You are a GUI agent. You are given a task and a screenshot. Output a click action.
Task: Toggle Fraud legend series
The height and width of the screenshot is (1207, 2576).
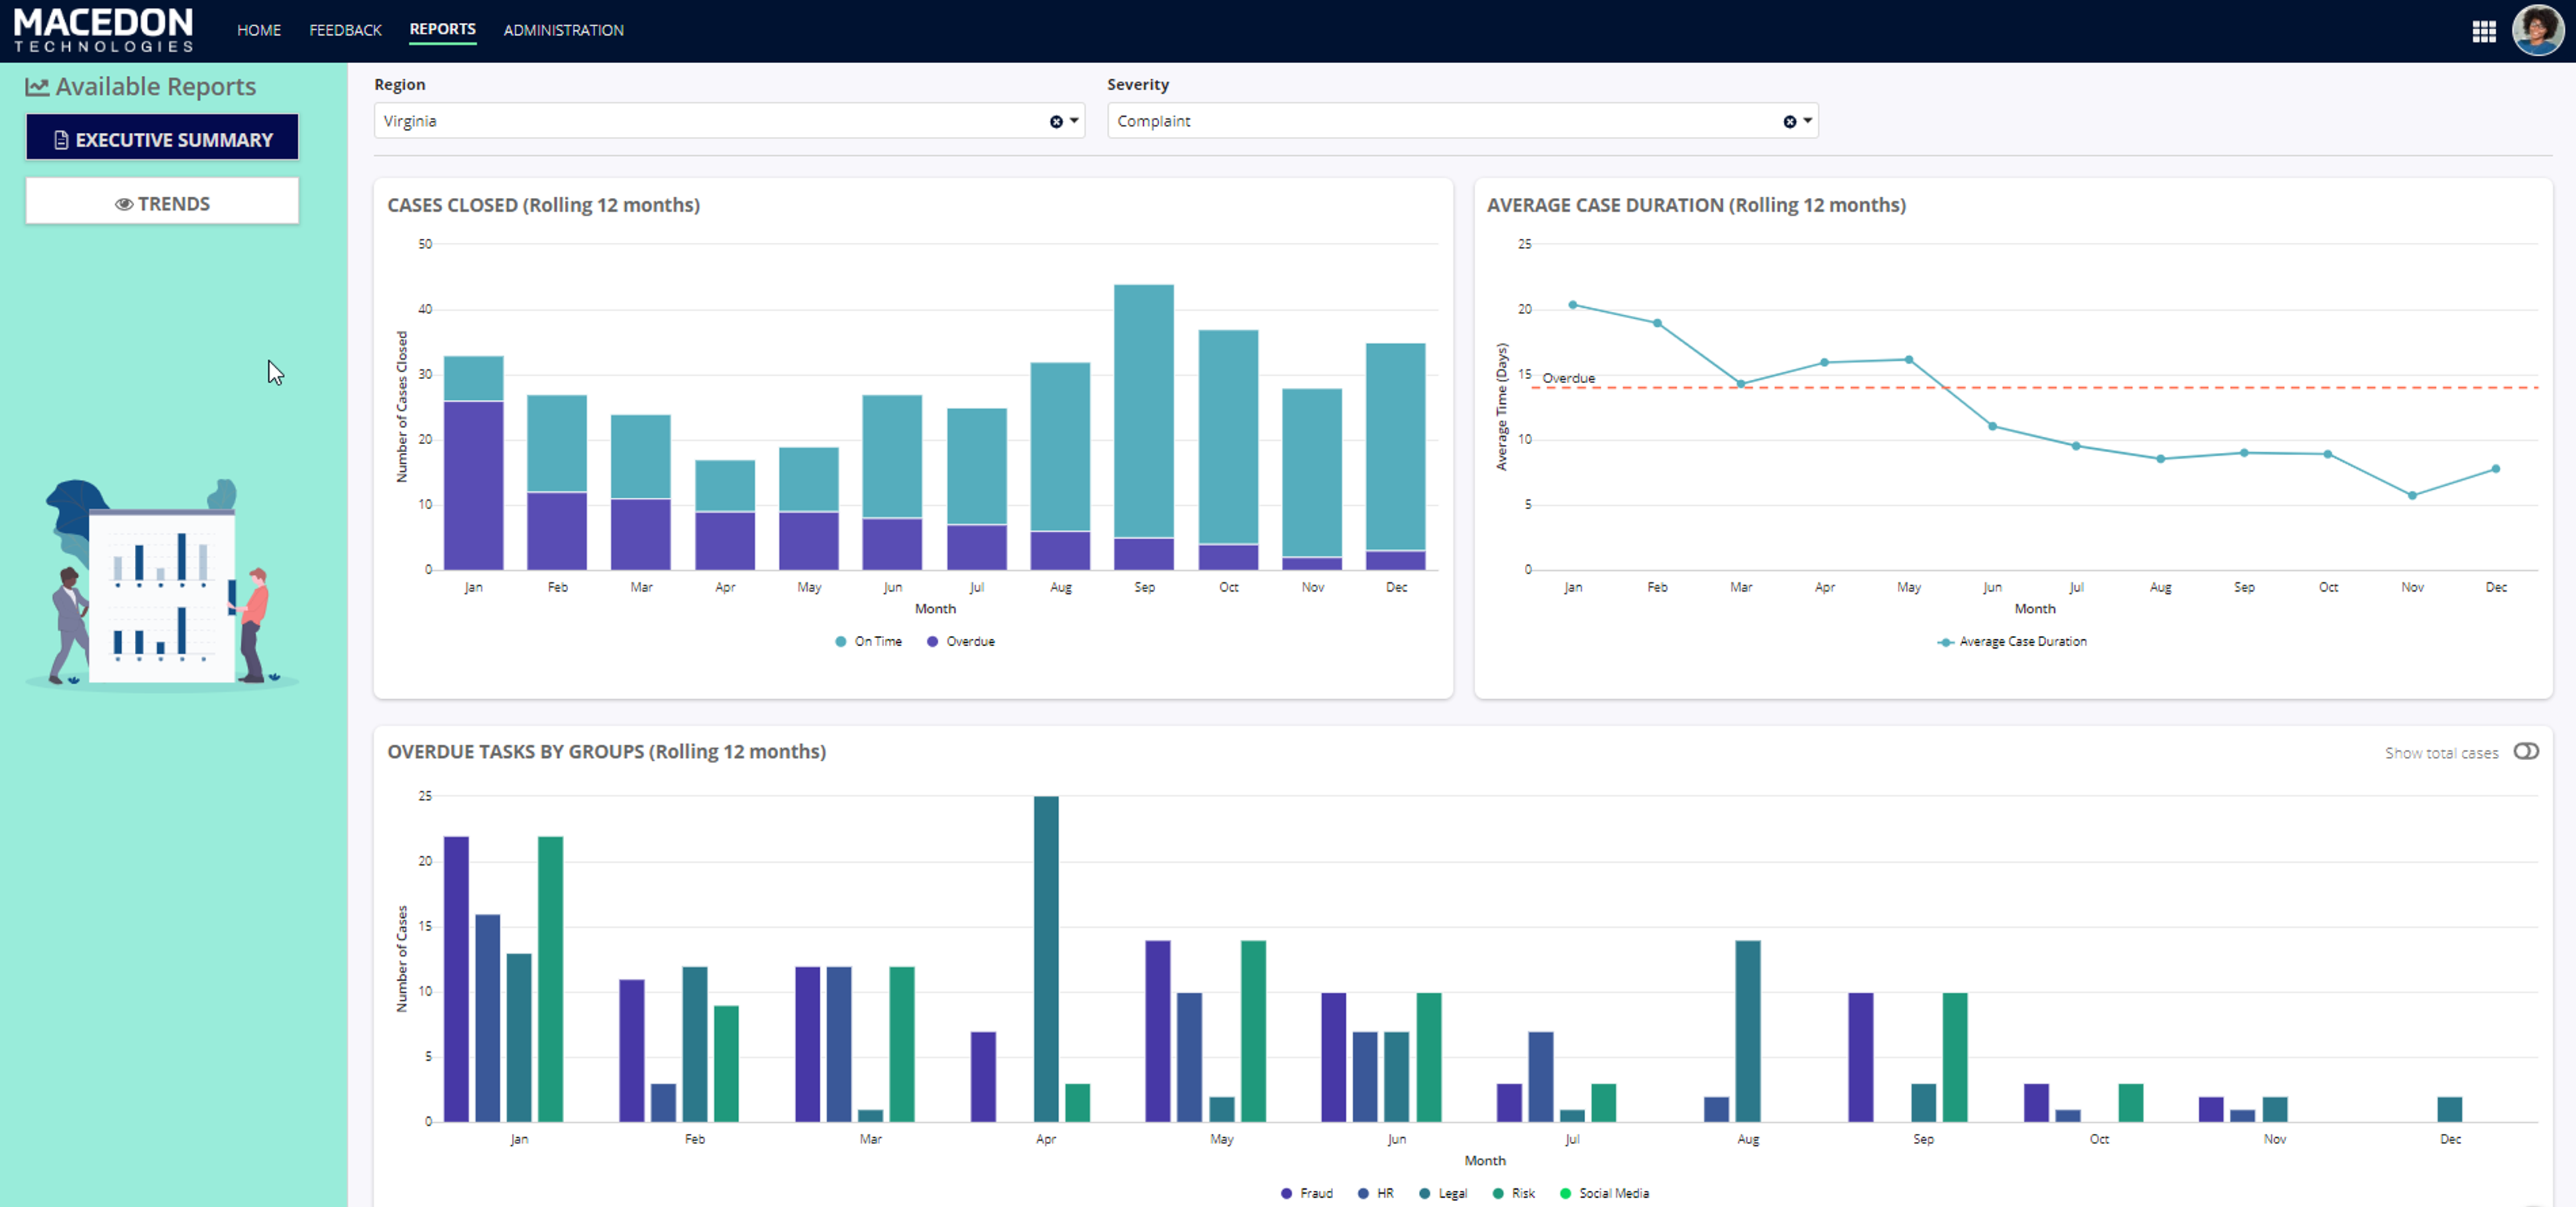click(1307, 1193)
